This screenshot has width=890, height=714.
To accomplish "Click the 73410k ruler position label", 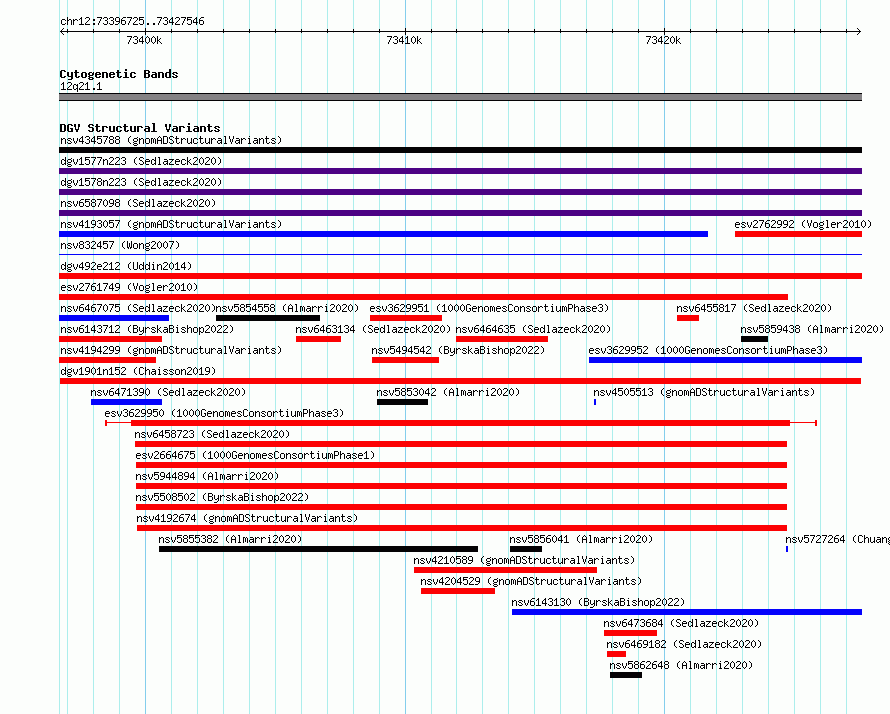I will coord(404,40).
